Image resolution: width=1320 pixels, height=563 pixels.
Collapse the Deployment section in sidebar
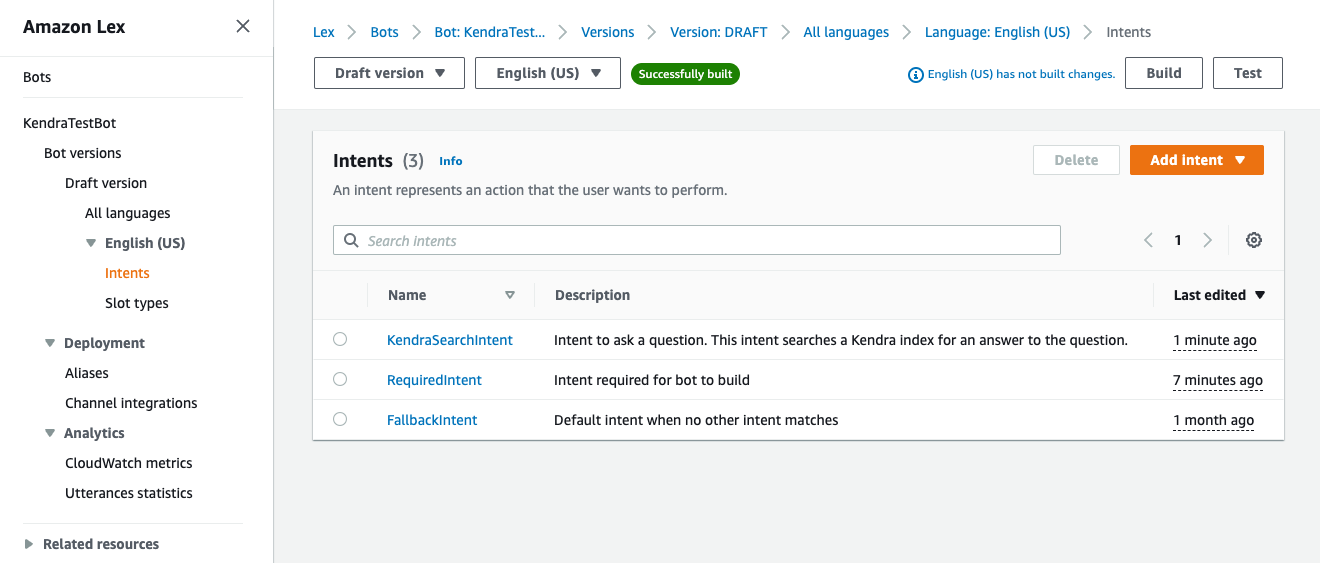pyautogui.click(x=50, y=343)
